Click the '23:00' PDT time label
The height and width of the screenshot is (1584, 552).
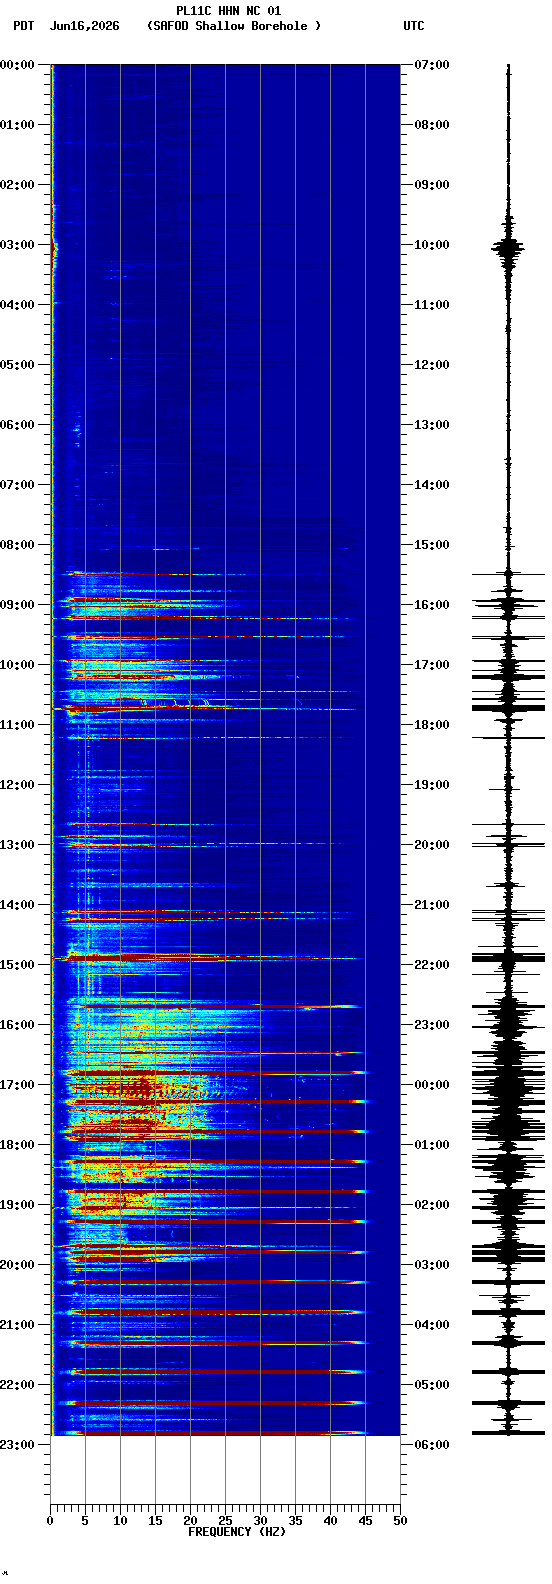click(x=18, y=1445)
